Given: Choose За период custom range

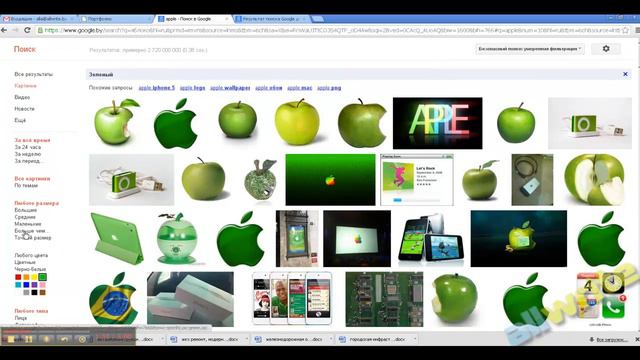Looking at the screenshot, I should (28, 161).
